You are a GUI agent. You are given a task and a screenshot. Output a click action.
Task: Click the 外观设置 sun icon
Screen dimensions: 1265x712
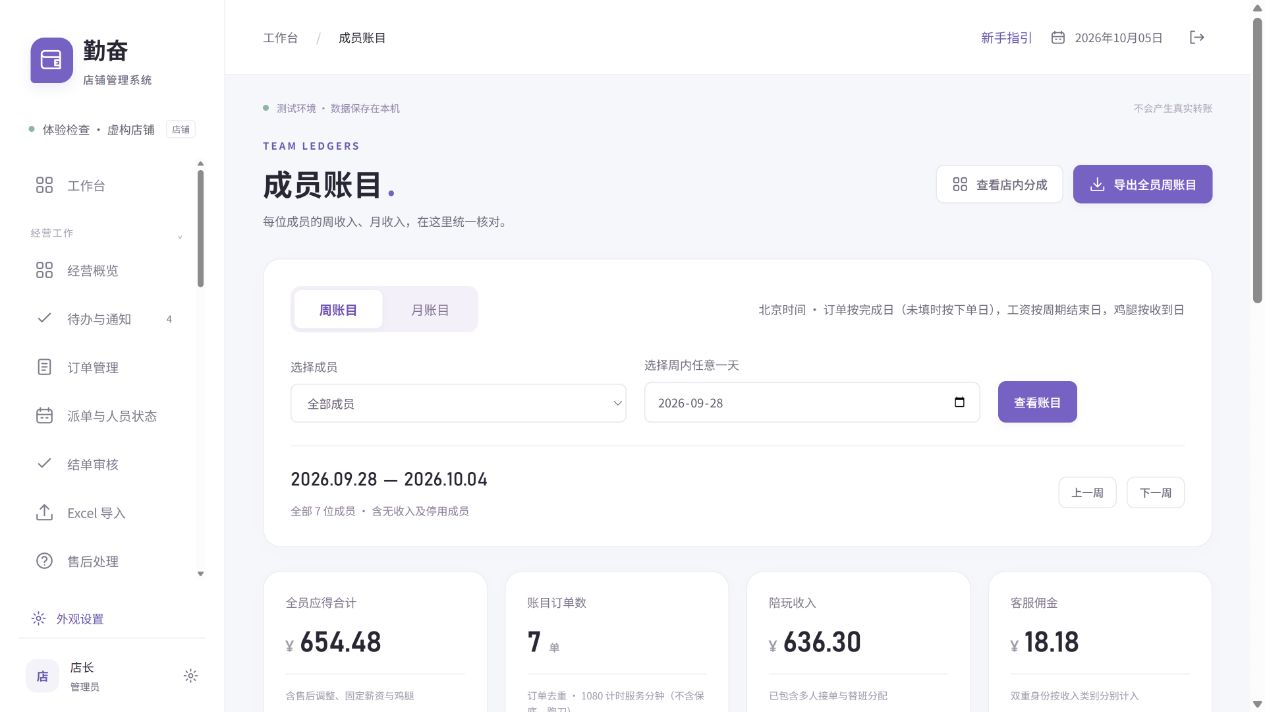(x=38, y=618)
